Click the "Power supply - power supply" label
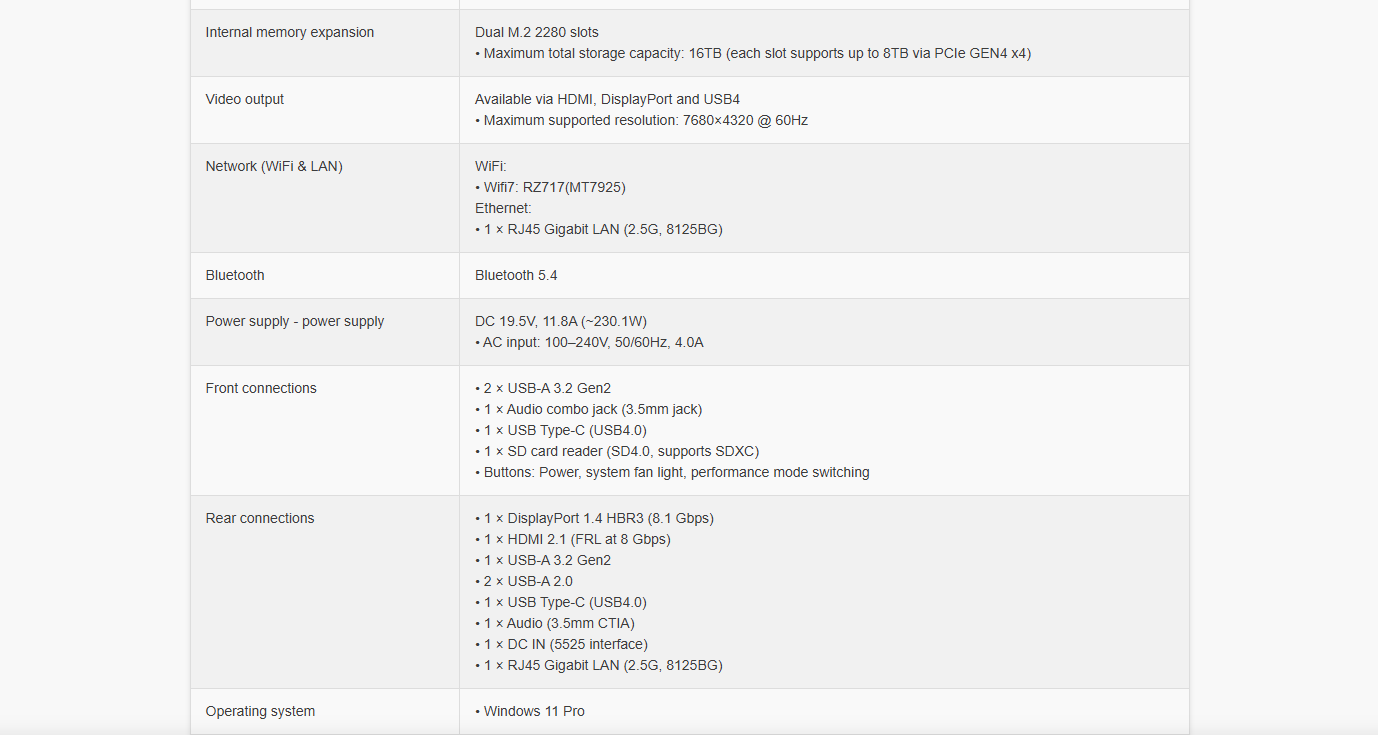The width and height of the screenshot is (1378, 737). (x=294, y=321)
